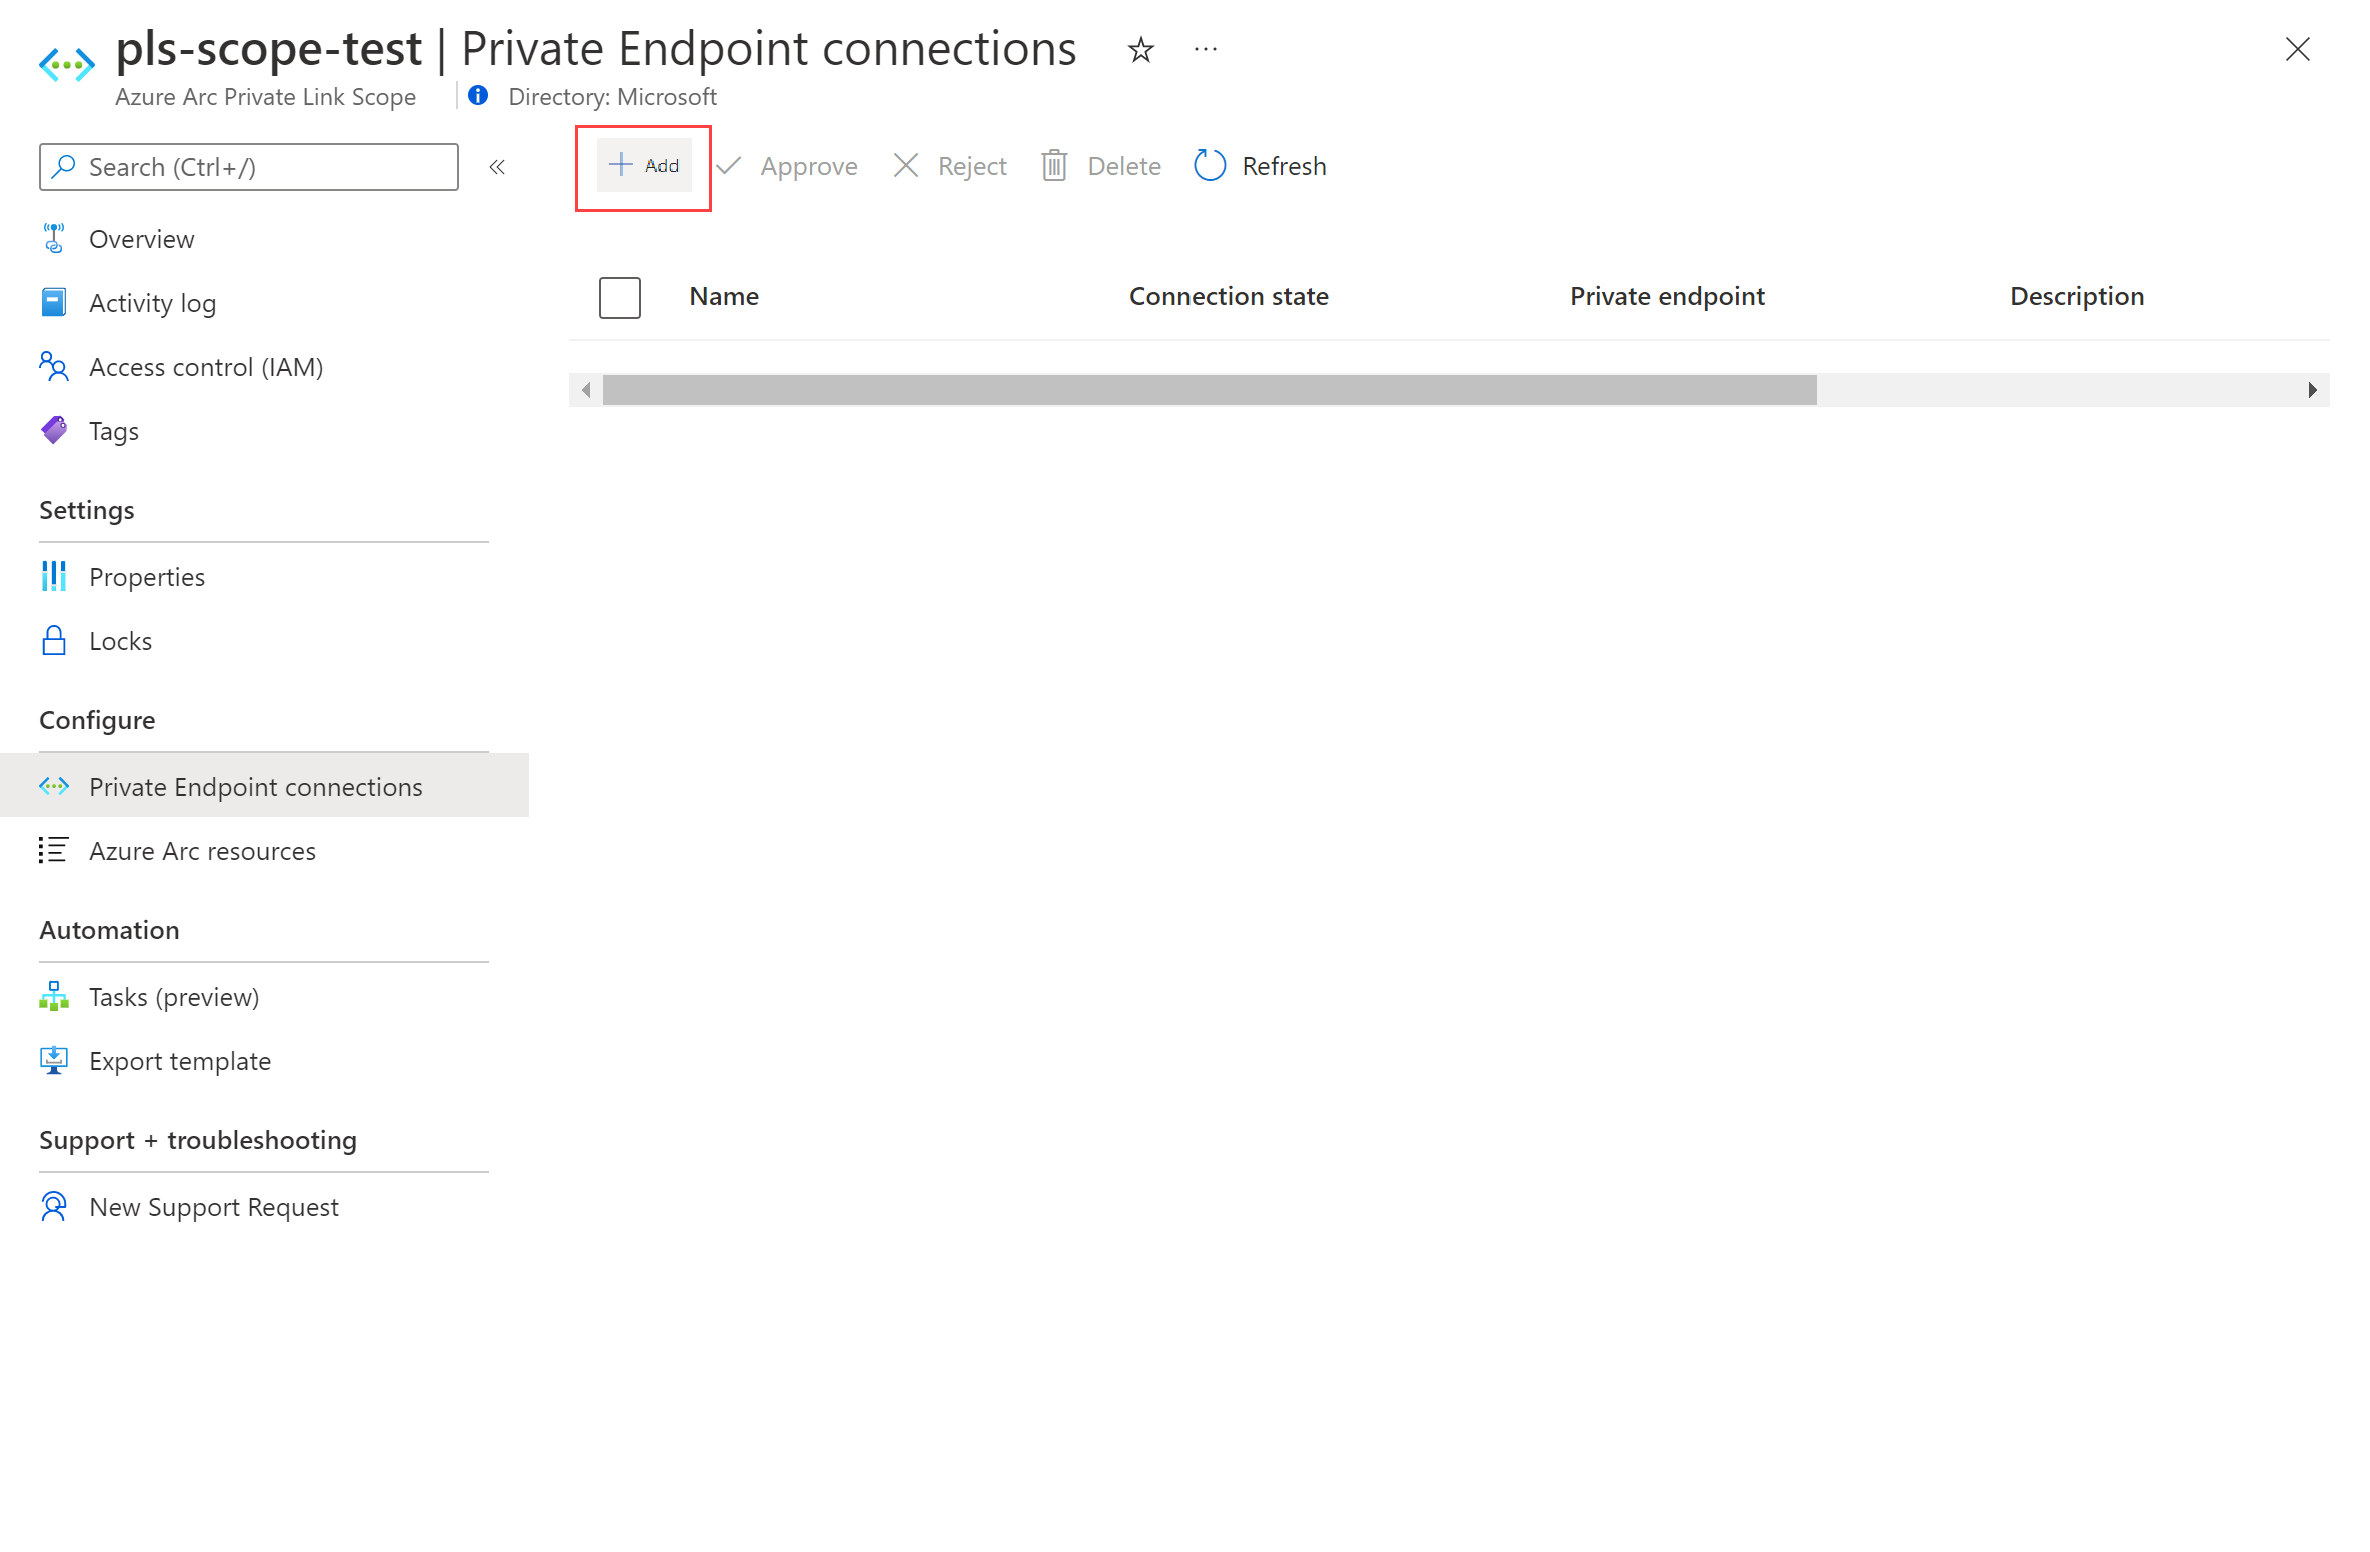The width and height of the screenshot is (2370, 1552).
Task: Click the Add private endpoint connection icon
Action: [642, 165]
